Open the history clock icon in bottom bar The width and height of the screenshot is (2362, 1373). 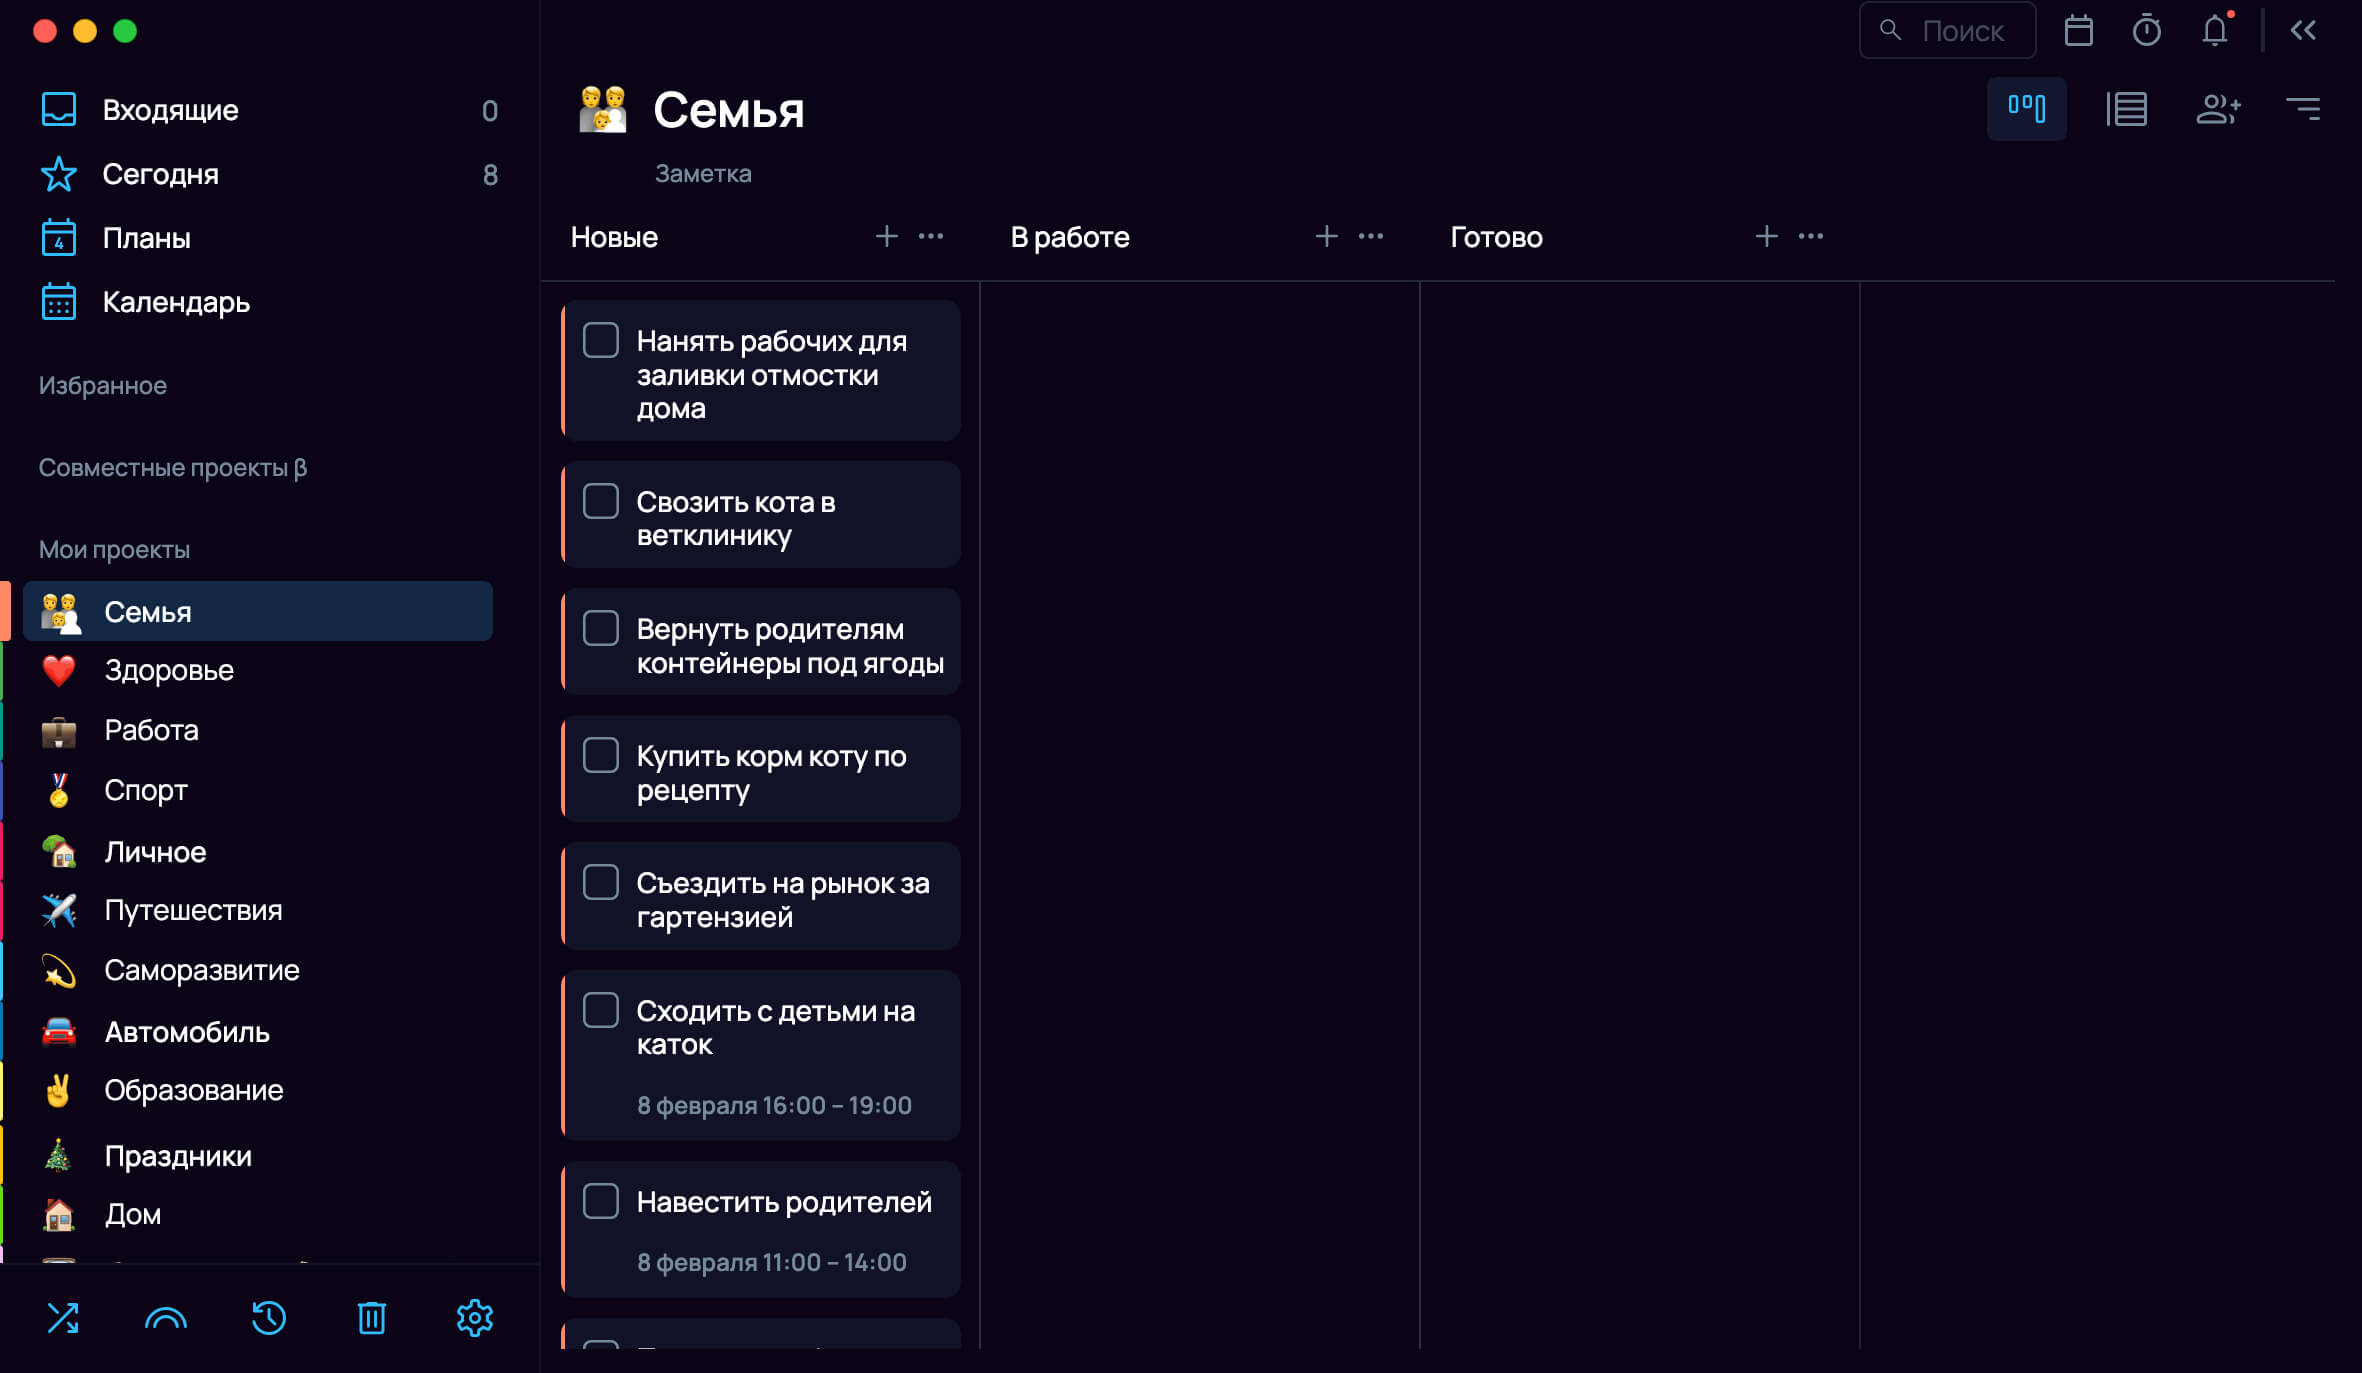268,1318
